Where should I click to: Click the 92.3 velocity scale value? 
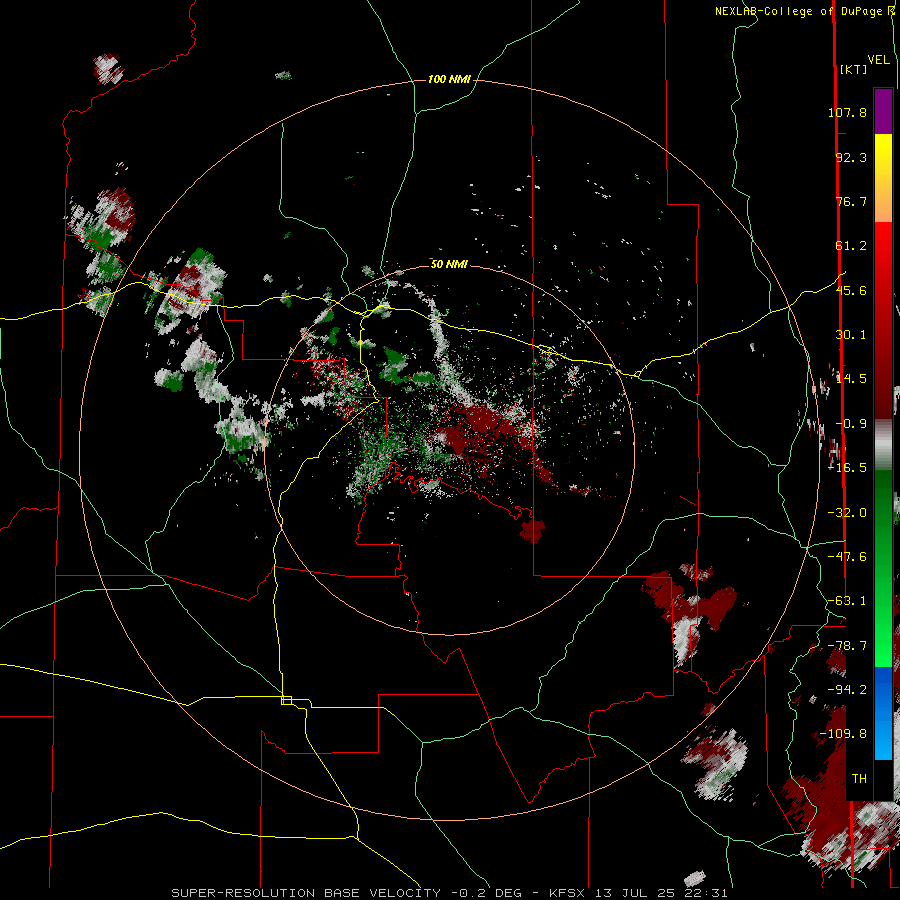click(x=851, y=157)
